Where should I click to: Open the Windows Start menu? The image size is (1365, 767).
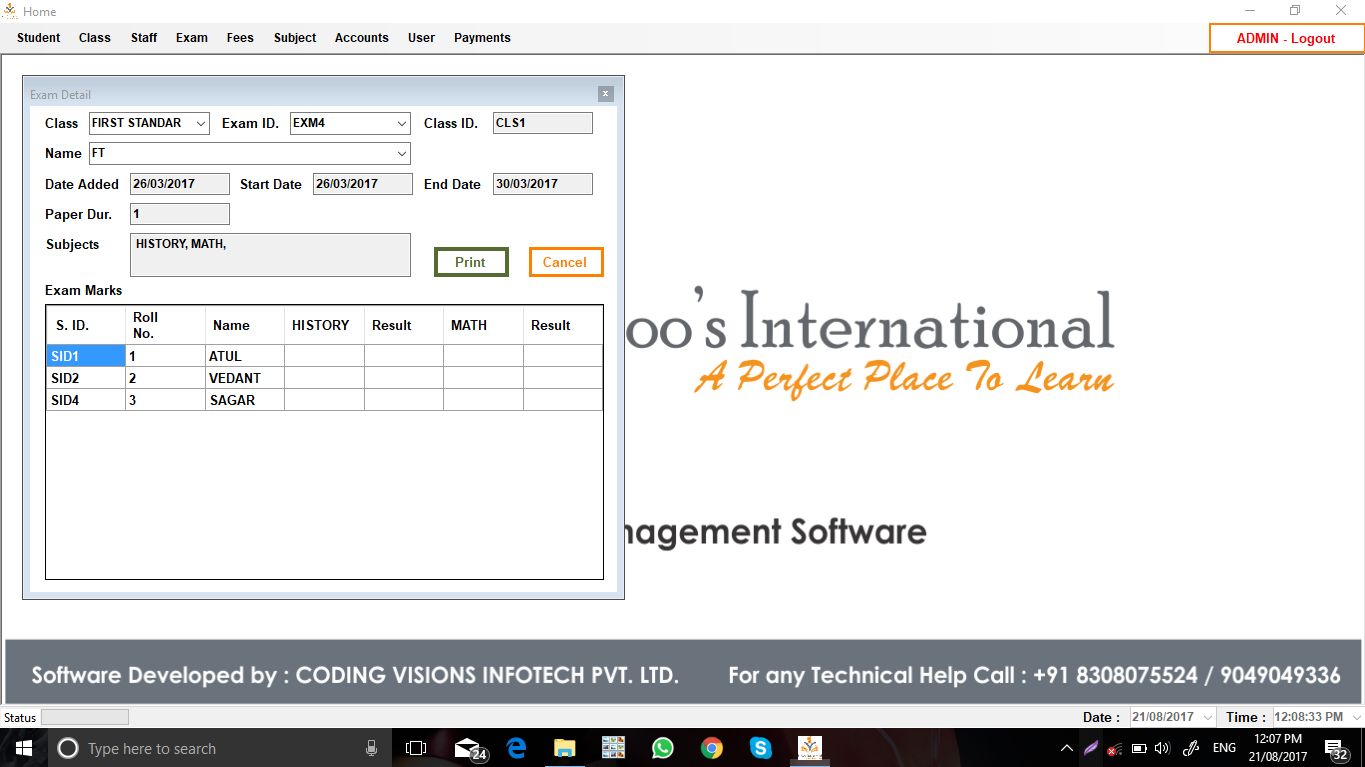pos(23,748)
